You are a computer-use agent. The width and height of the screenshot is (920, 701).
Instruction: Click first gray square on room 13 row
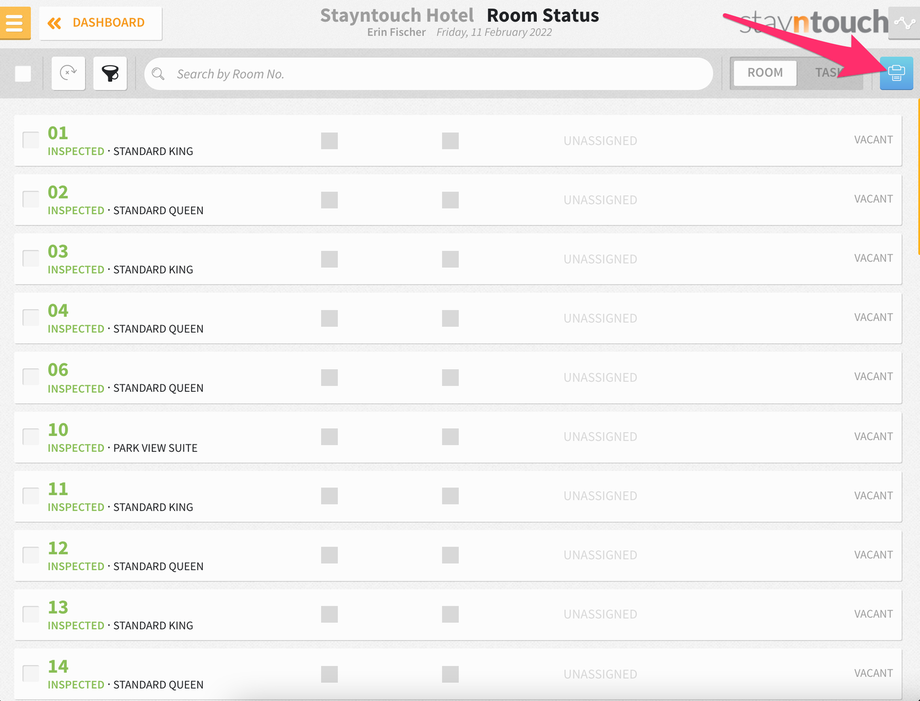[329, 615]
